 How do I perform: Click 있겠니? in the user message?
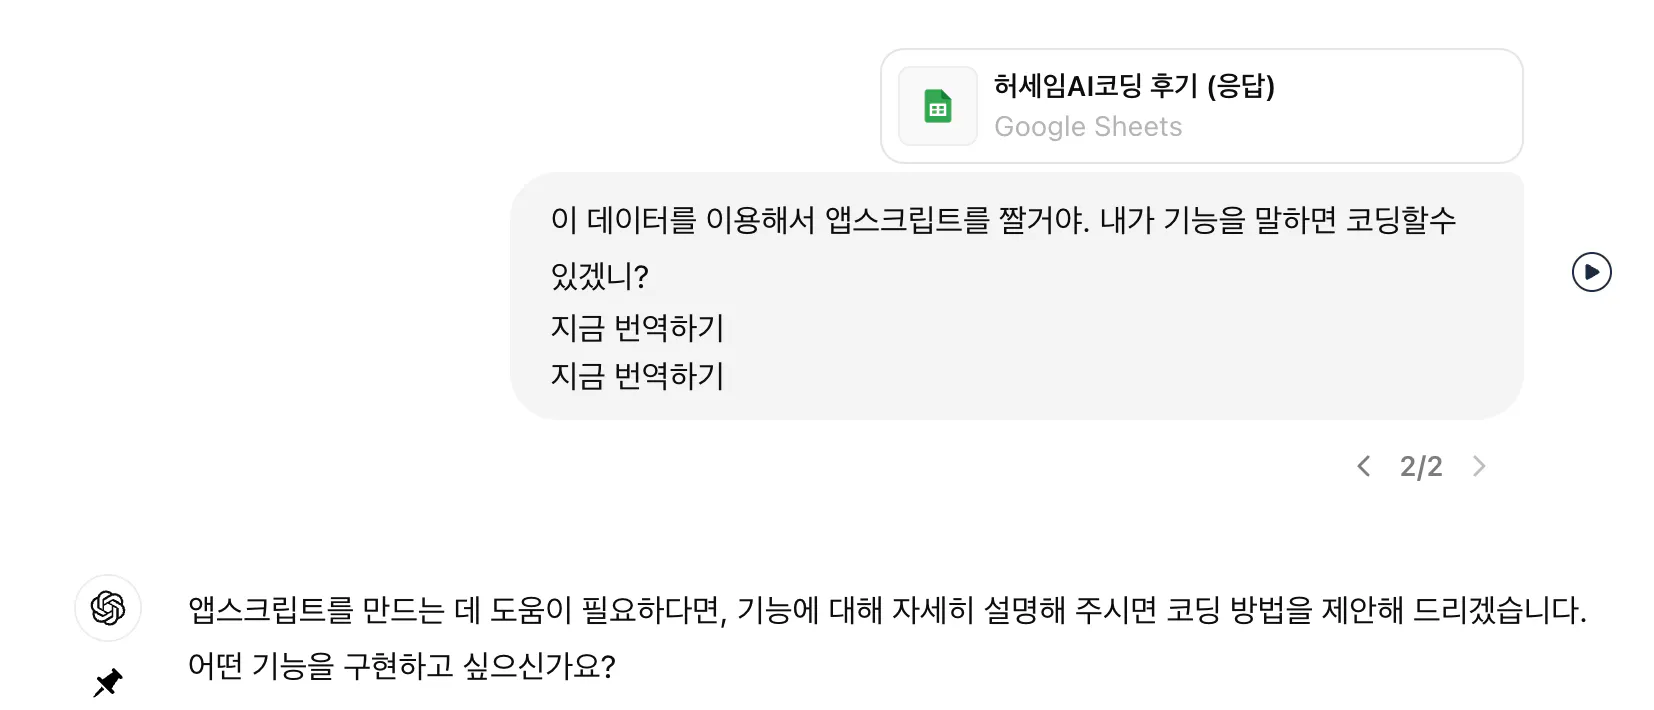click(599, 275)
